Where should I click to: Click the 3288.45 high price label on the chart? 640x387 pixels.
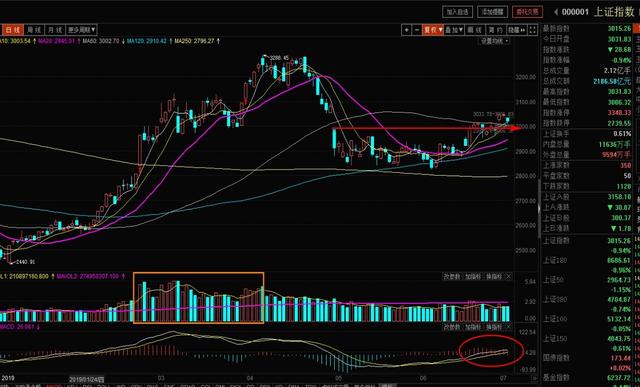[x=280, y=58]
